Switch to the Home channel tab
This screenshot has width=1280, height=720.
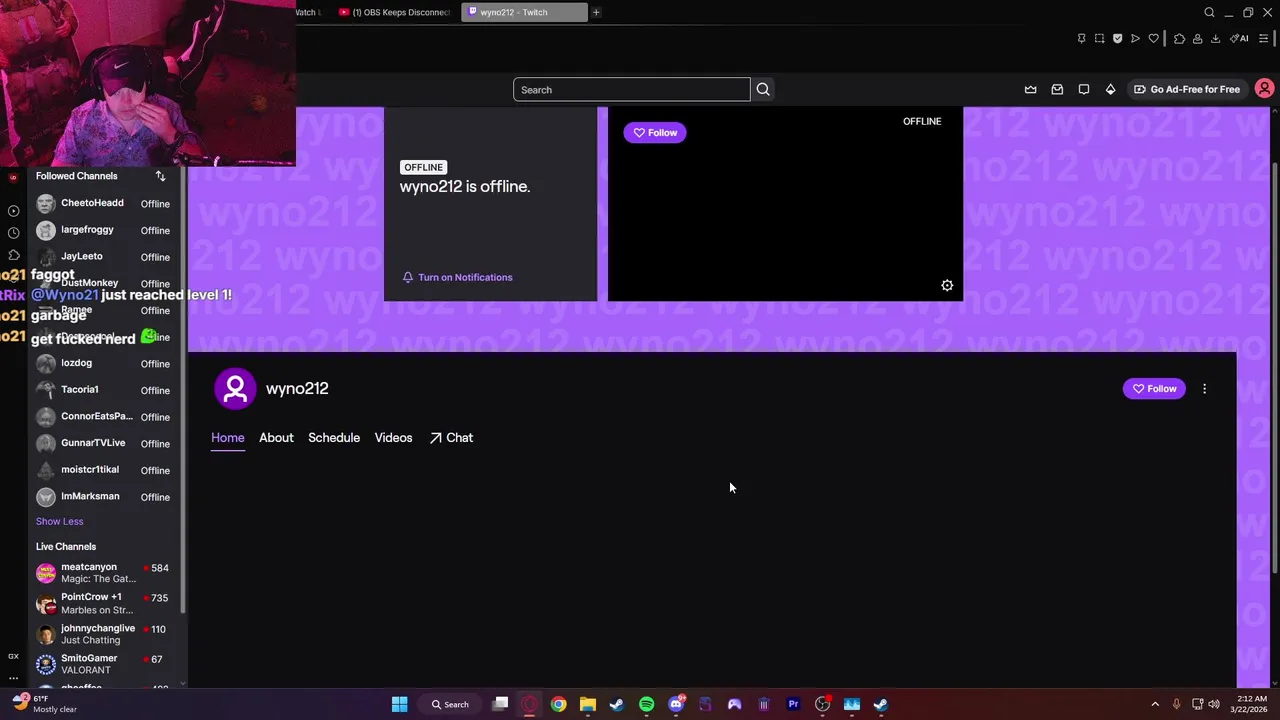[227, 438]
